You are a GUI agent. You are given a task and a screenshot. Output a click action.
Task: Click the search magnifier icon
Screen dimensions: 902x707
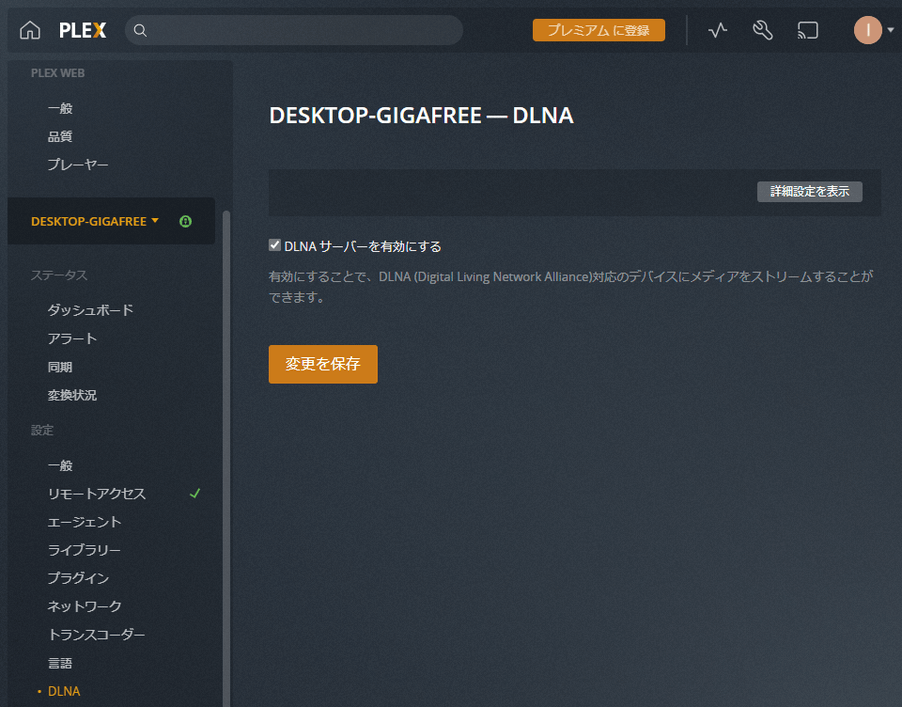tap(140, 30)
